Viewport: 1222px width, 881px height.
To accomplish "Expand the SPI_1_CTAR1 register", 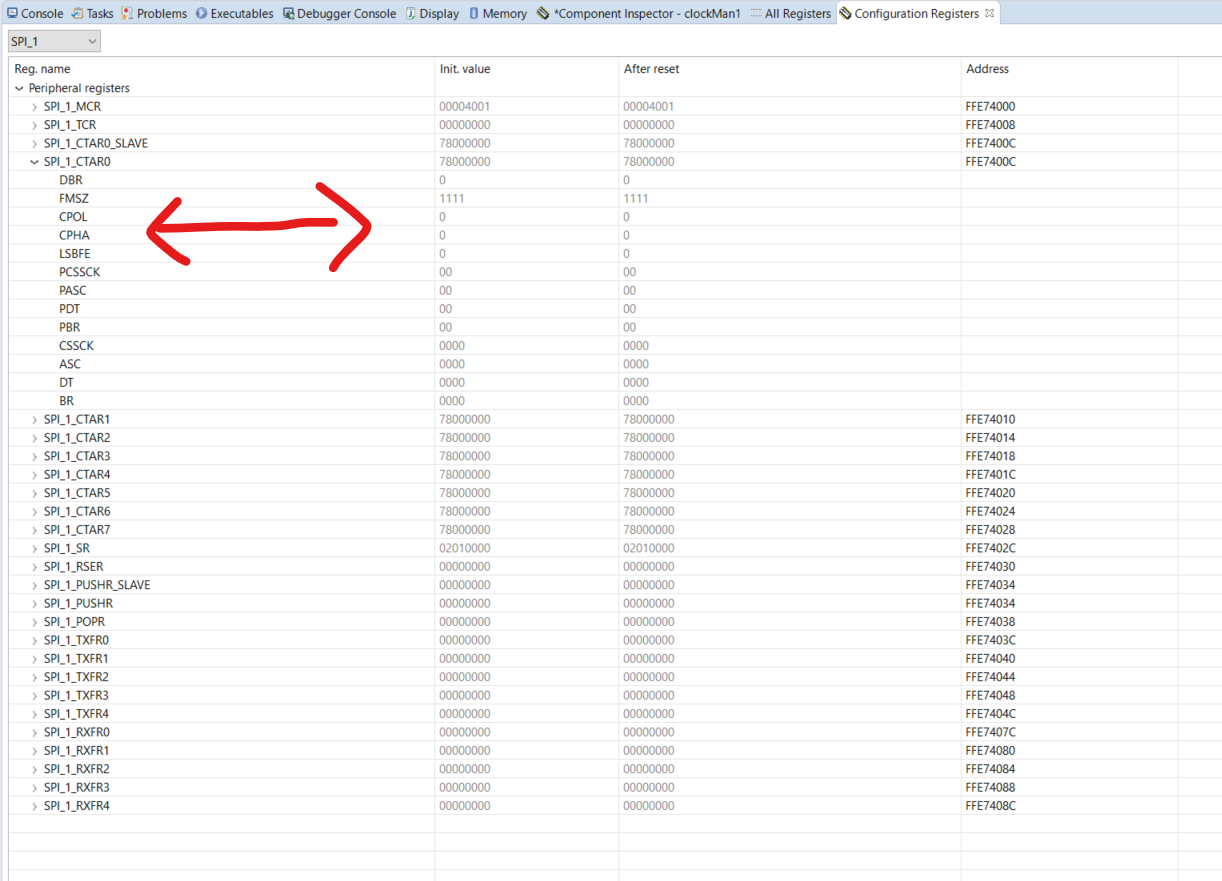I will 35,419.
